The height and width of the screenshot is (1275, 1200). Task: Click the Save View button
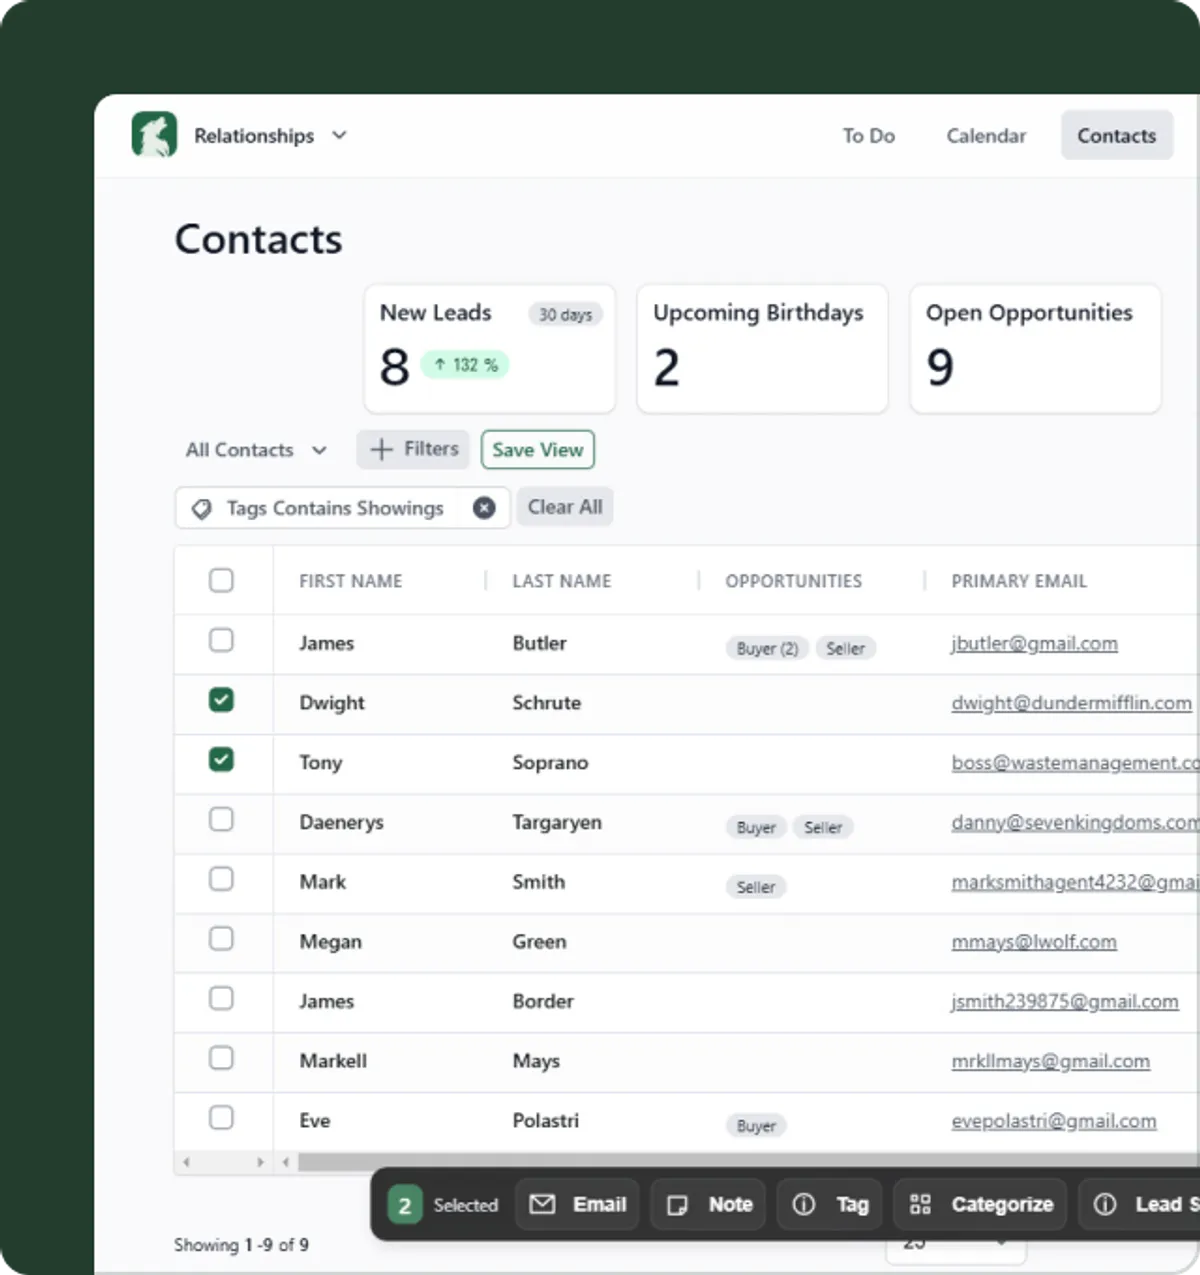pyautogui.click(x=537, y=450)
